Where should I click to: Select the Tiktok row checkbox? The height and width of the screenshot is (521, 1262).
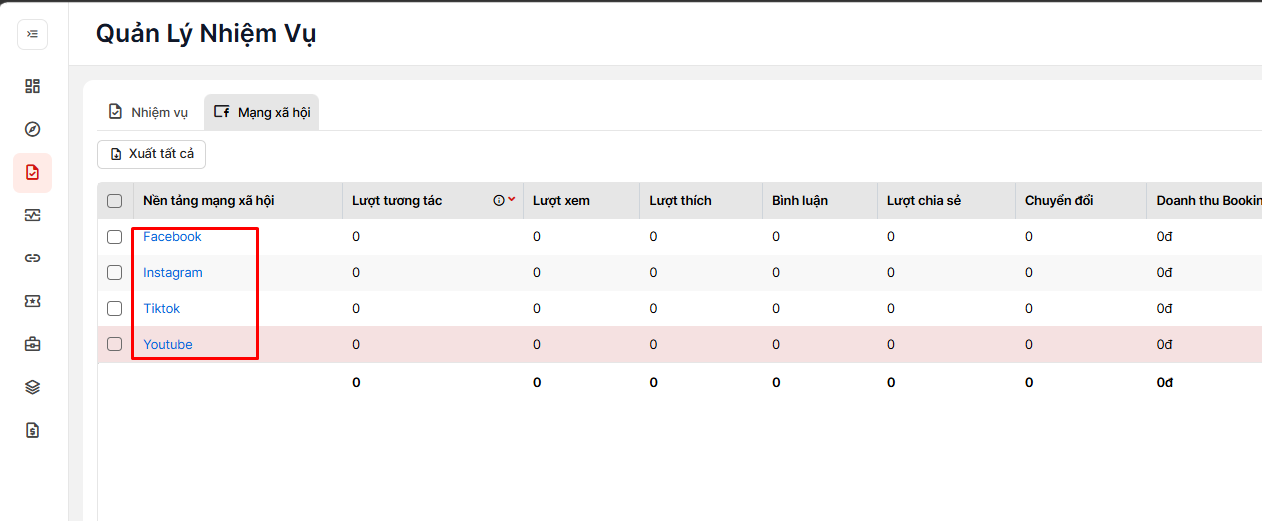pos(115,309)
